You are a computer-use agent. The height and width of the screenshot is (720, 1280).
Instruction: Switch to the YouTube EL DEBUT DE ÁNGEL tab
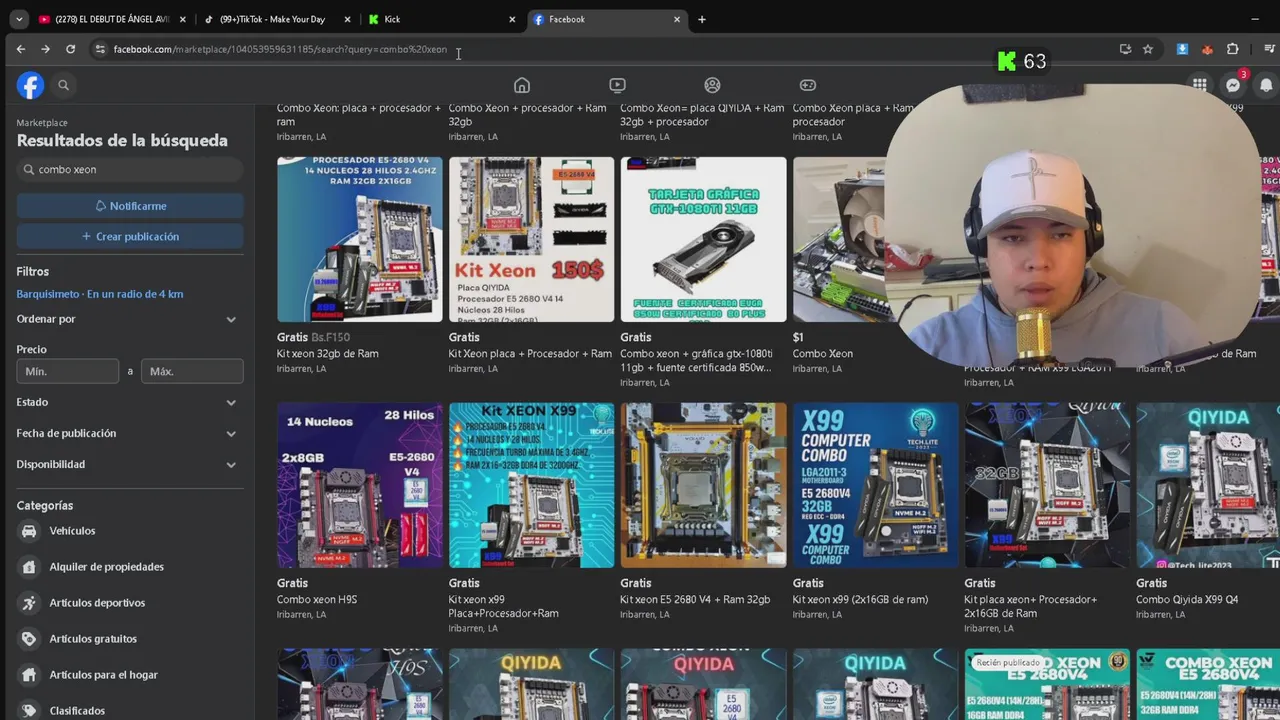112,19
